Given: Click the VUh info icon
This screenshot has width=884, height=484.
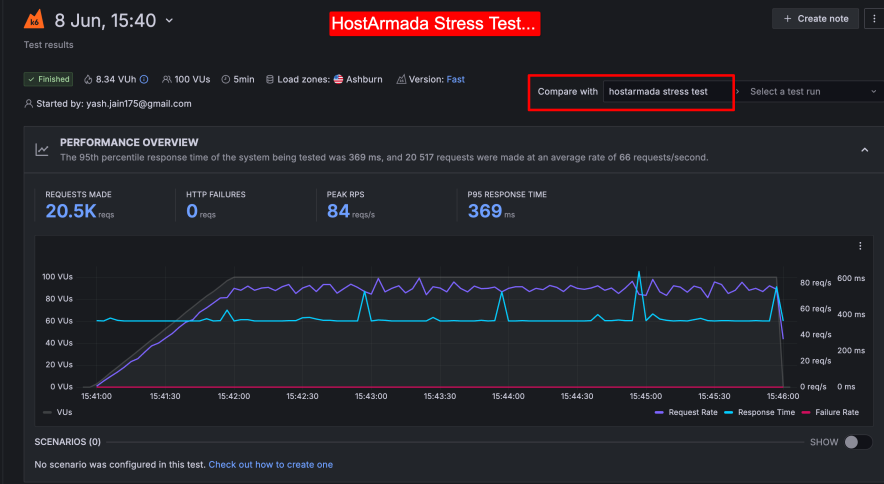Looking at the screenshot, I should 144,80.
